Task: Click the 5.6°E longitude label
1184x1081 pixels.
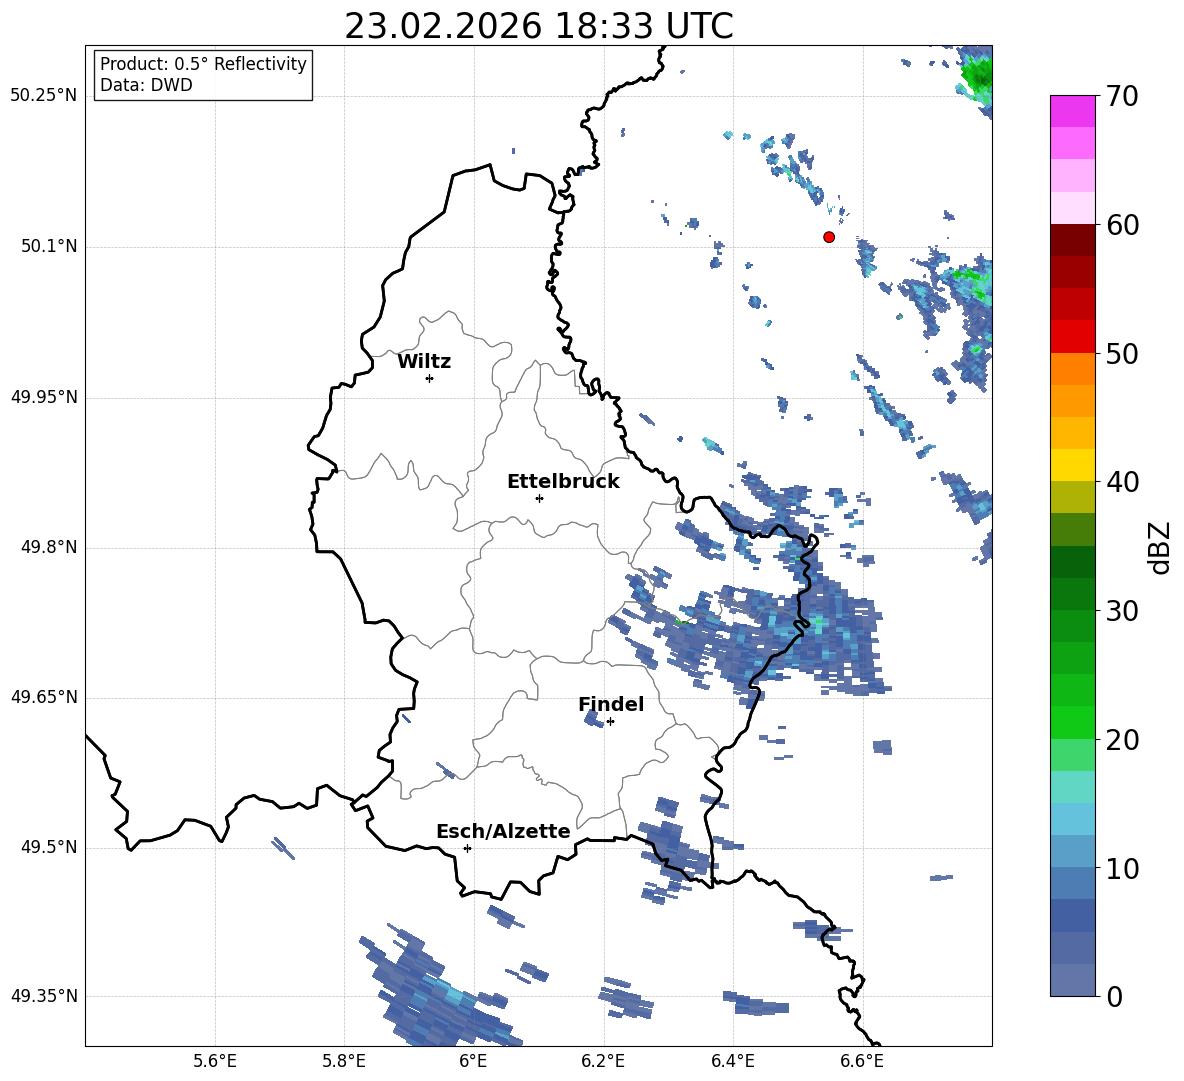Action: (x=215, y=1062)
